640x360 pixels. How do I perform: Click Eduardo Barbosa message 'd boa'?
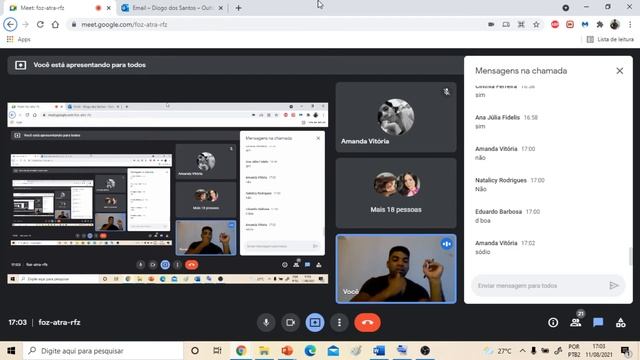pos(482,220)
